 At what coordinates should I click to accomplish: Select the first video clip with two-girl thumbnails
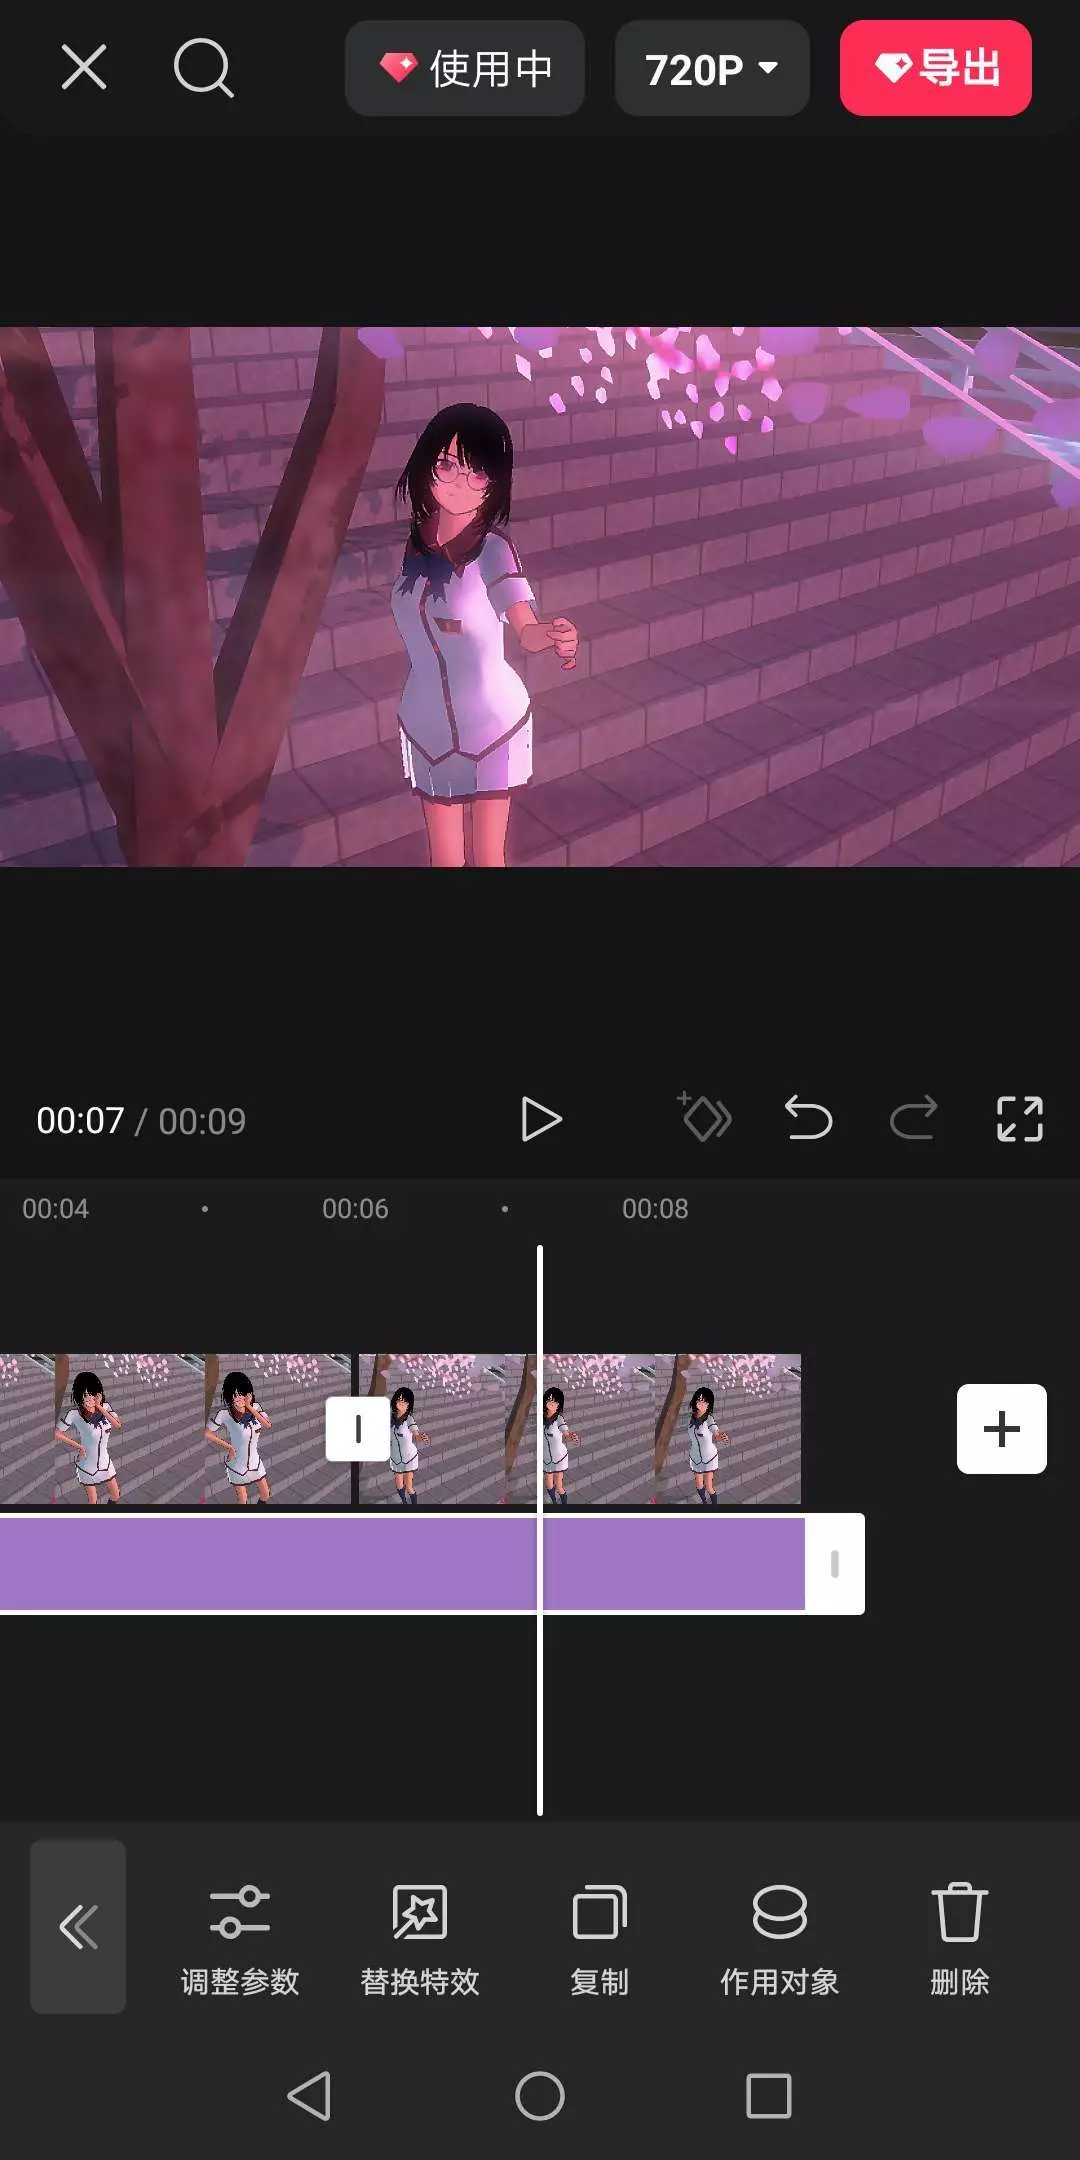175,1429
